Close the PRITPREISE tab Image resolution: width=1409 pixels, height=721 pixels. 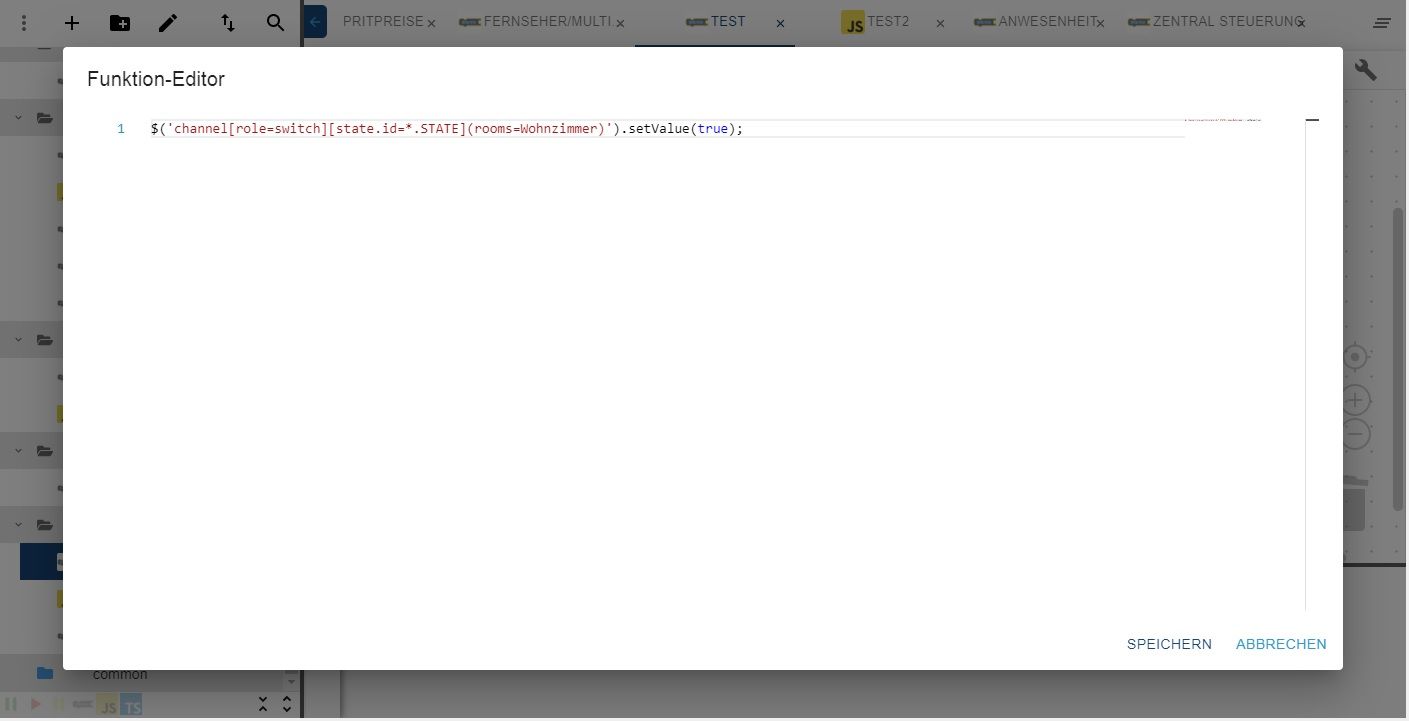tap(431, 23)
